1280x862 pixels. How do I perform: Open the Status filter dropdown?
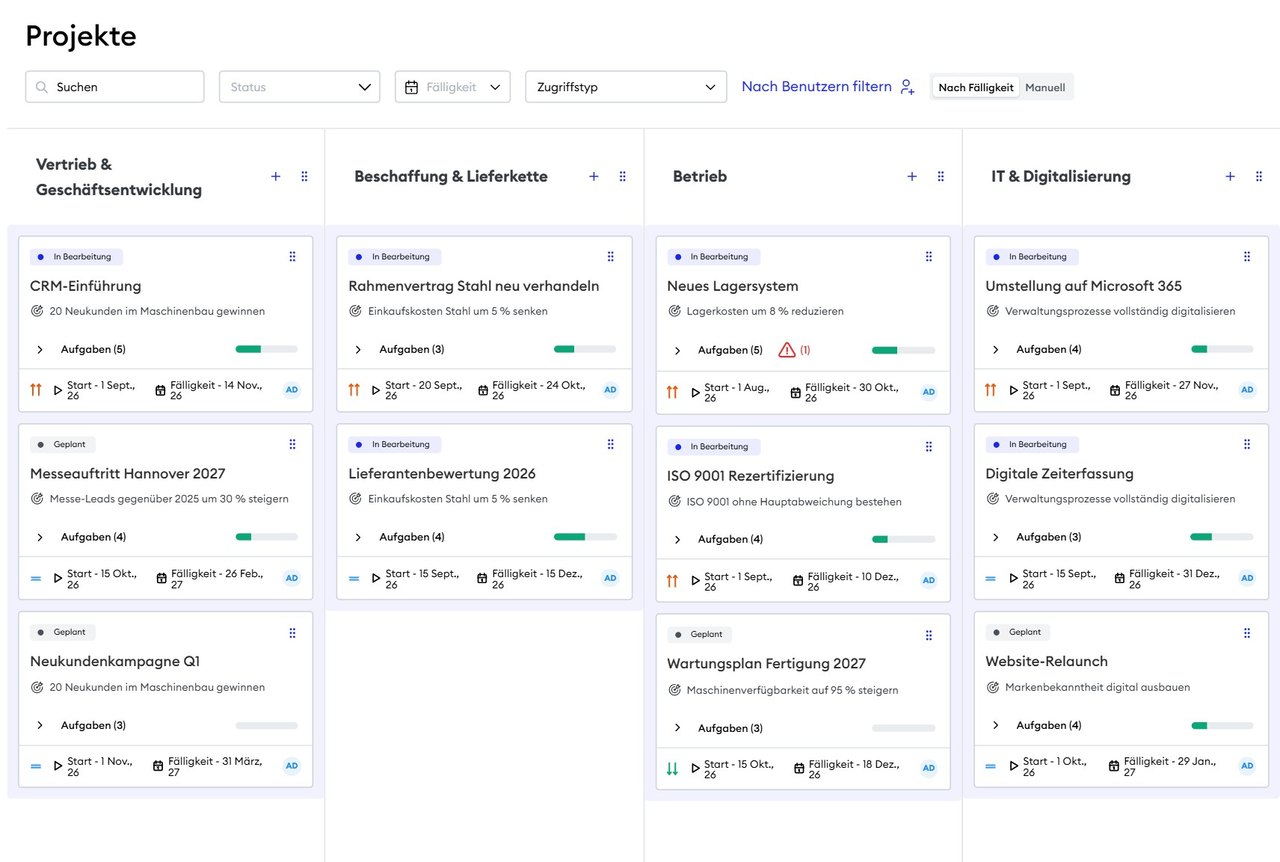(x=300, y=87)
